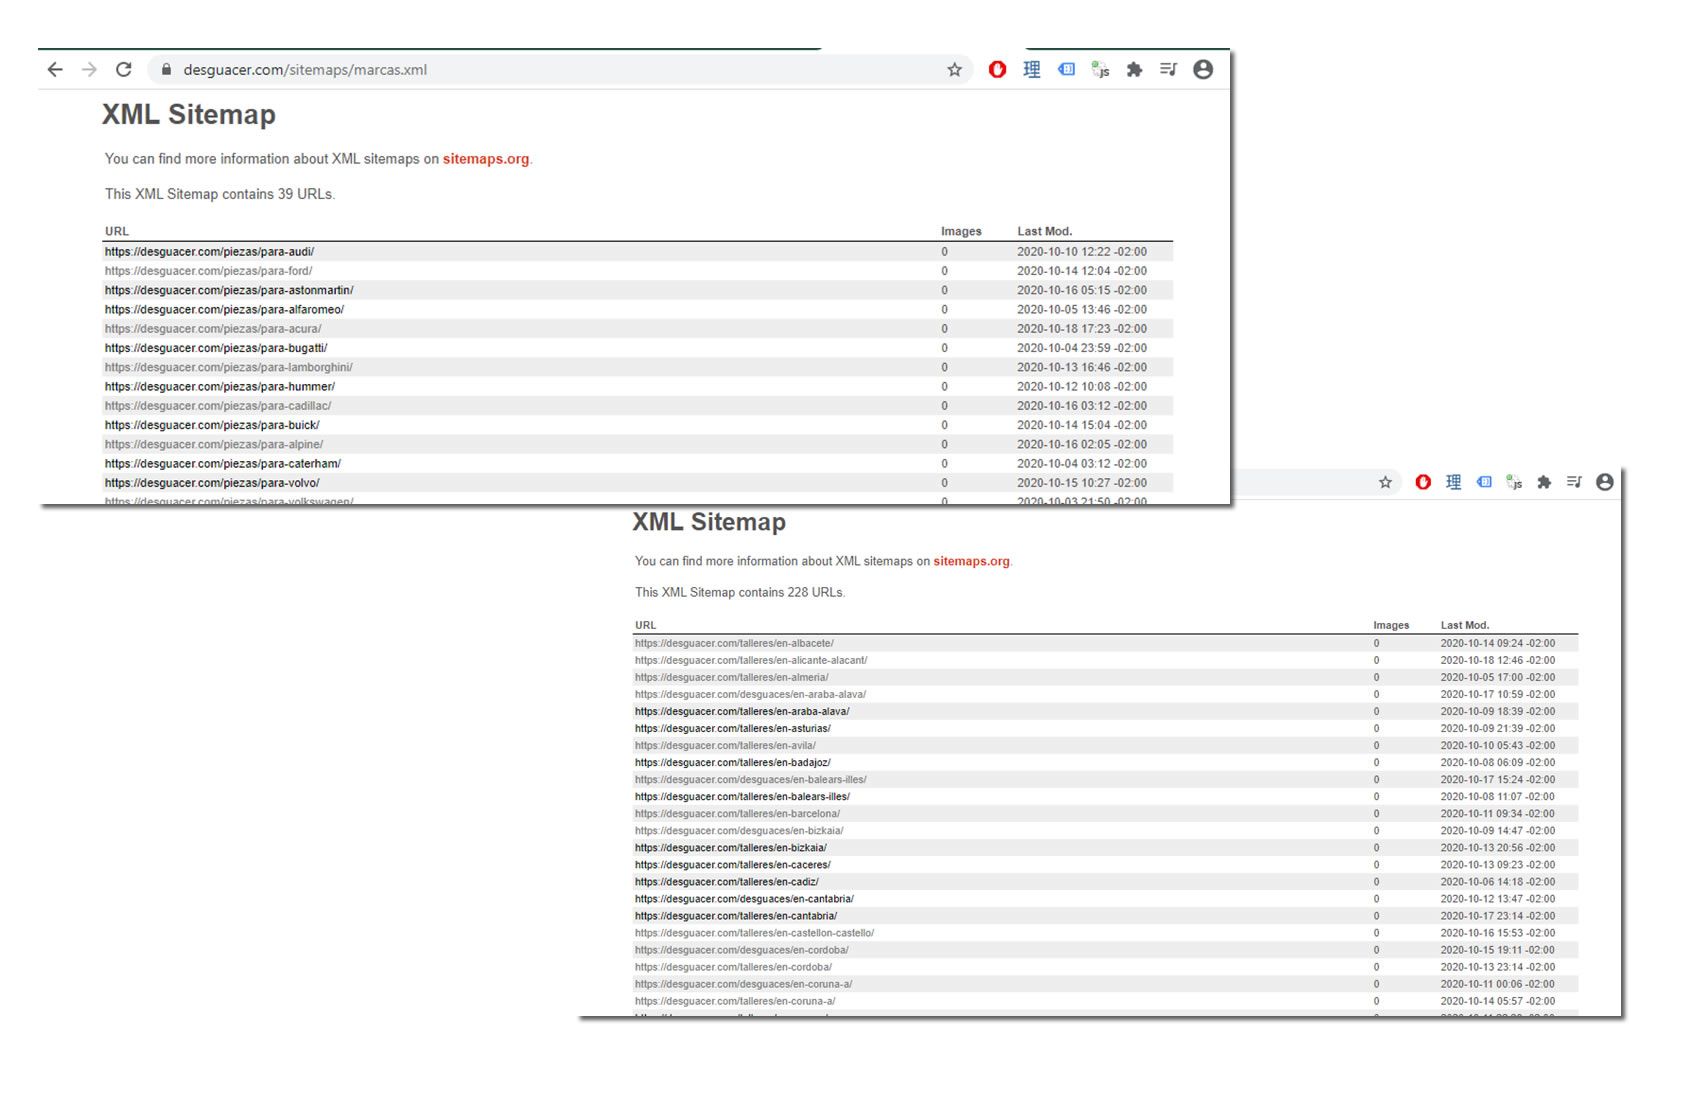Open the blue tag extension in lower window
This screenshot has width=1699, height=1104.
point(1484,483)
